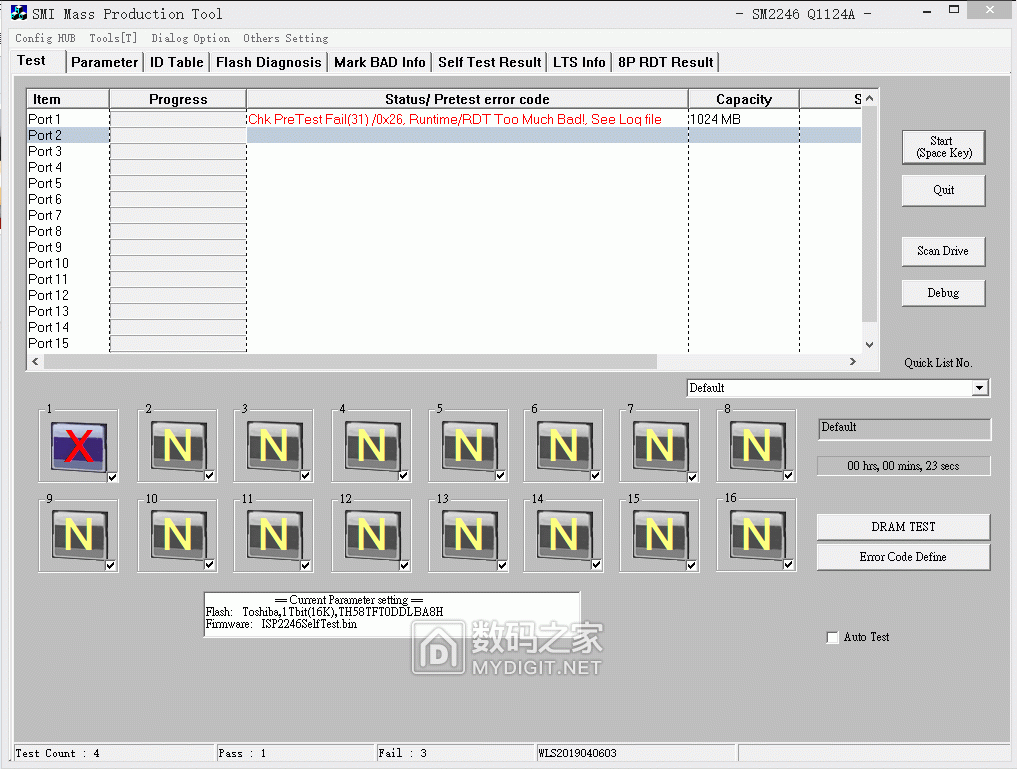Viewport: 1017px width, 769px height.
Task: Select the port 12 drive status icon
Action: coord(370,535)
